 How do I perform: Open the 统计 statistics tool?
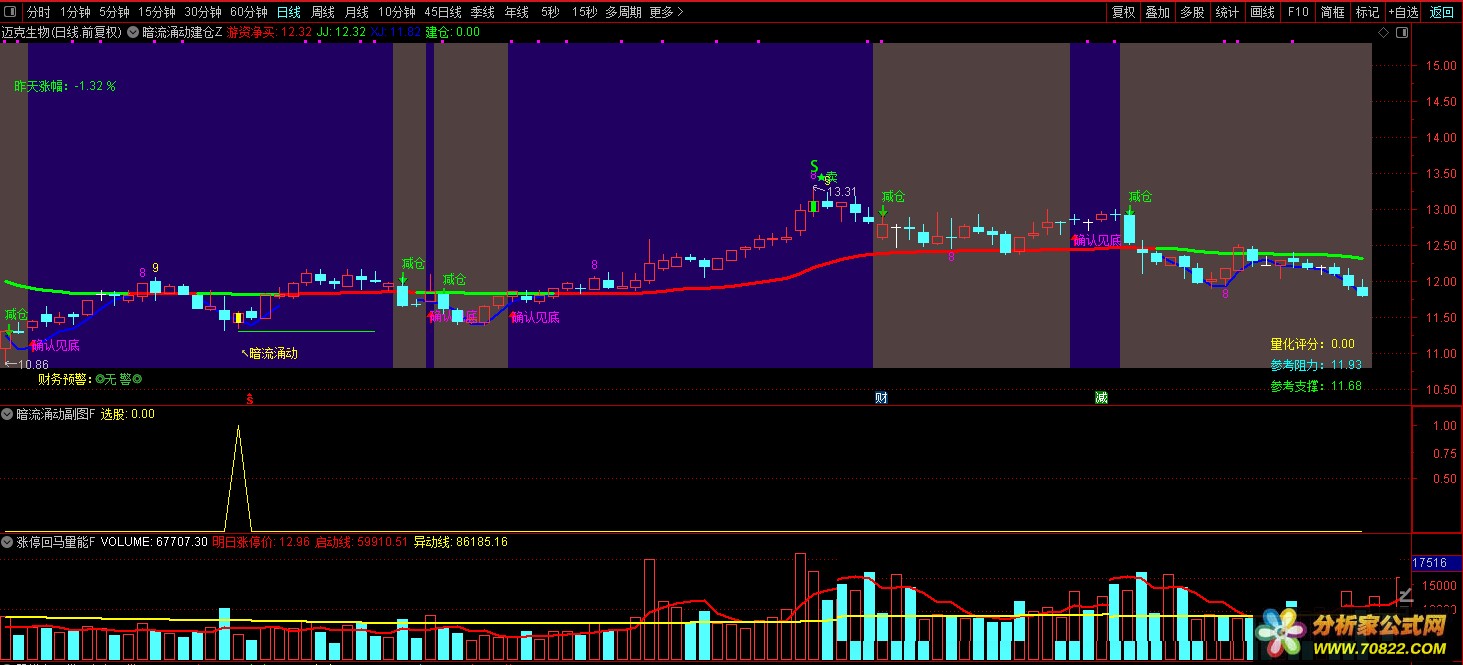point(1227,12)
